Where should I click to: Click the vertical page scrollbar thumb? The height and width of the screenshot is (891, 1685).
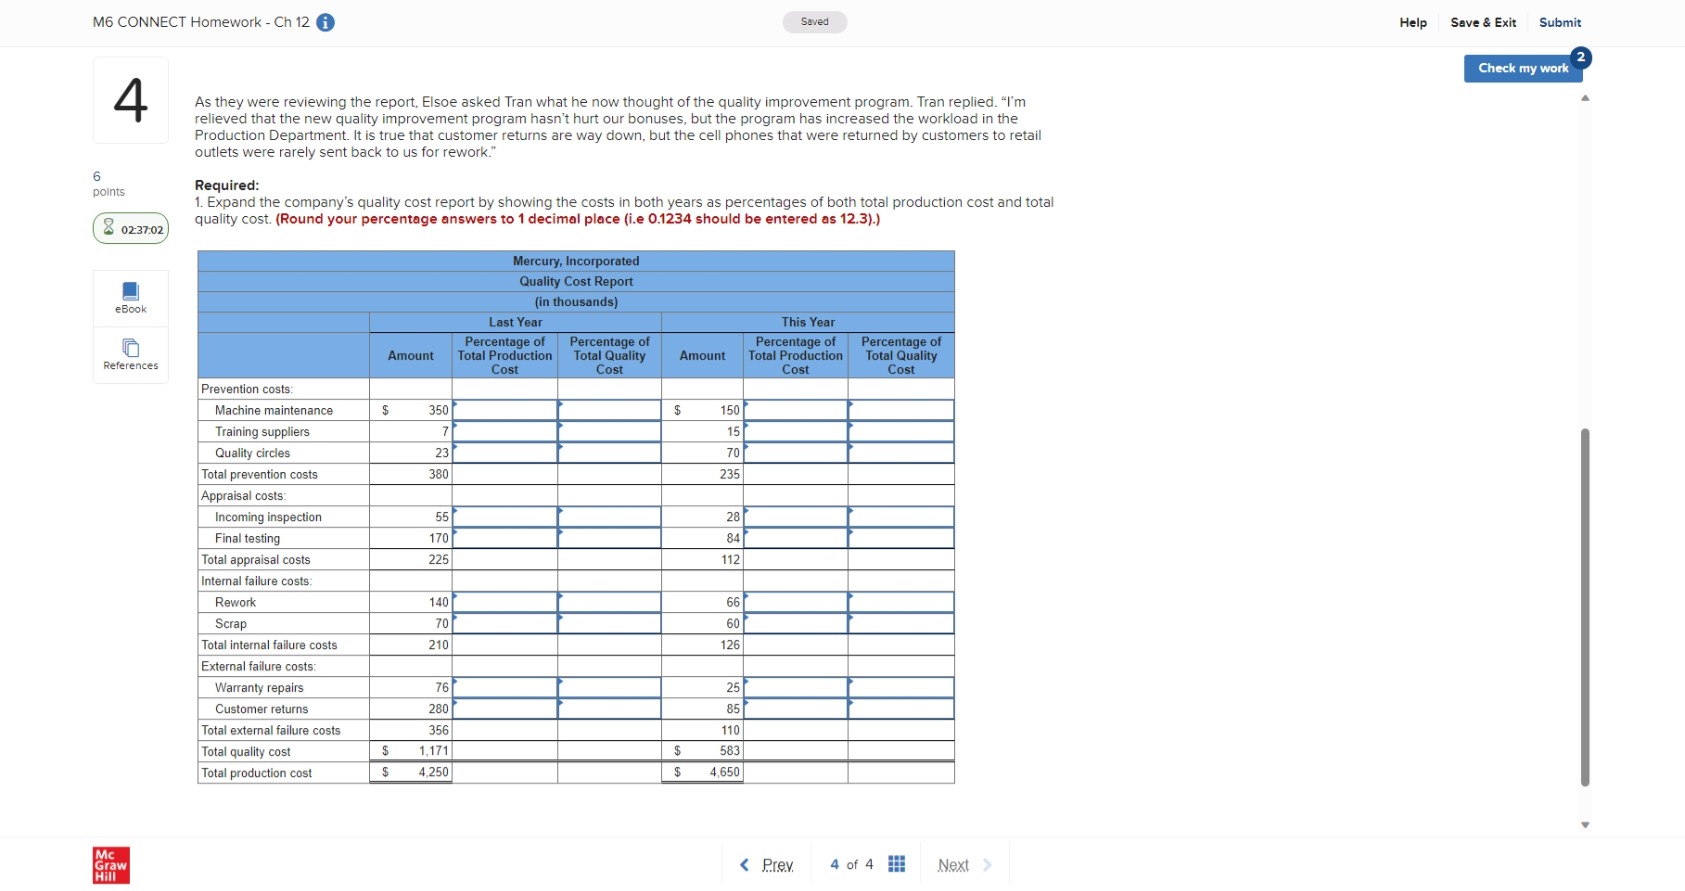(x=1585, y=607)
